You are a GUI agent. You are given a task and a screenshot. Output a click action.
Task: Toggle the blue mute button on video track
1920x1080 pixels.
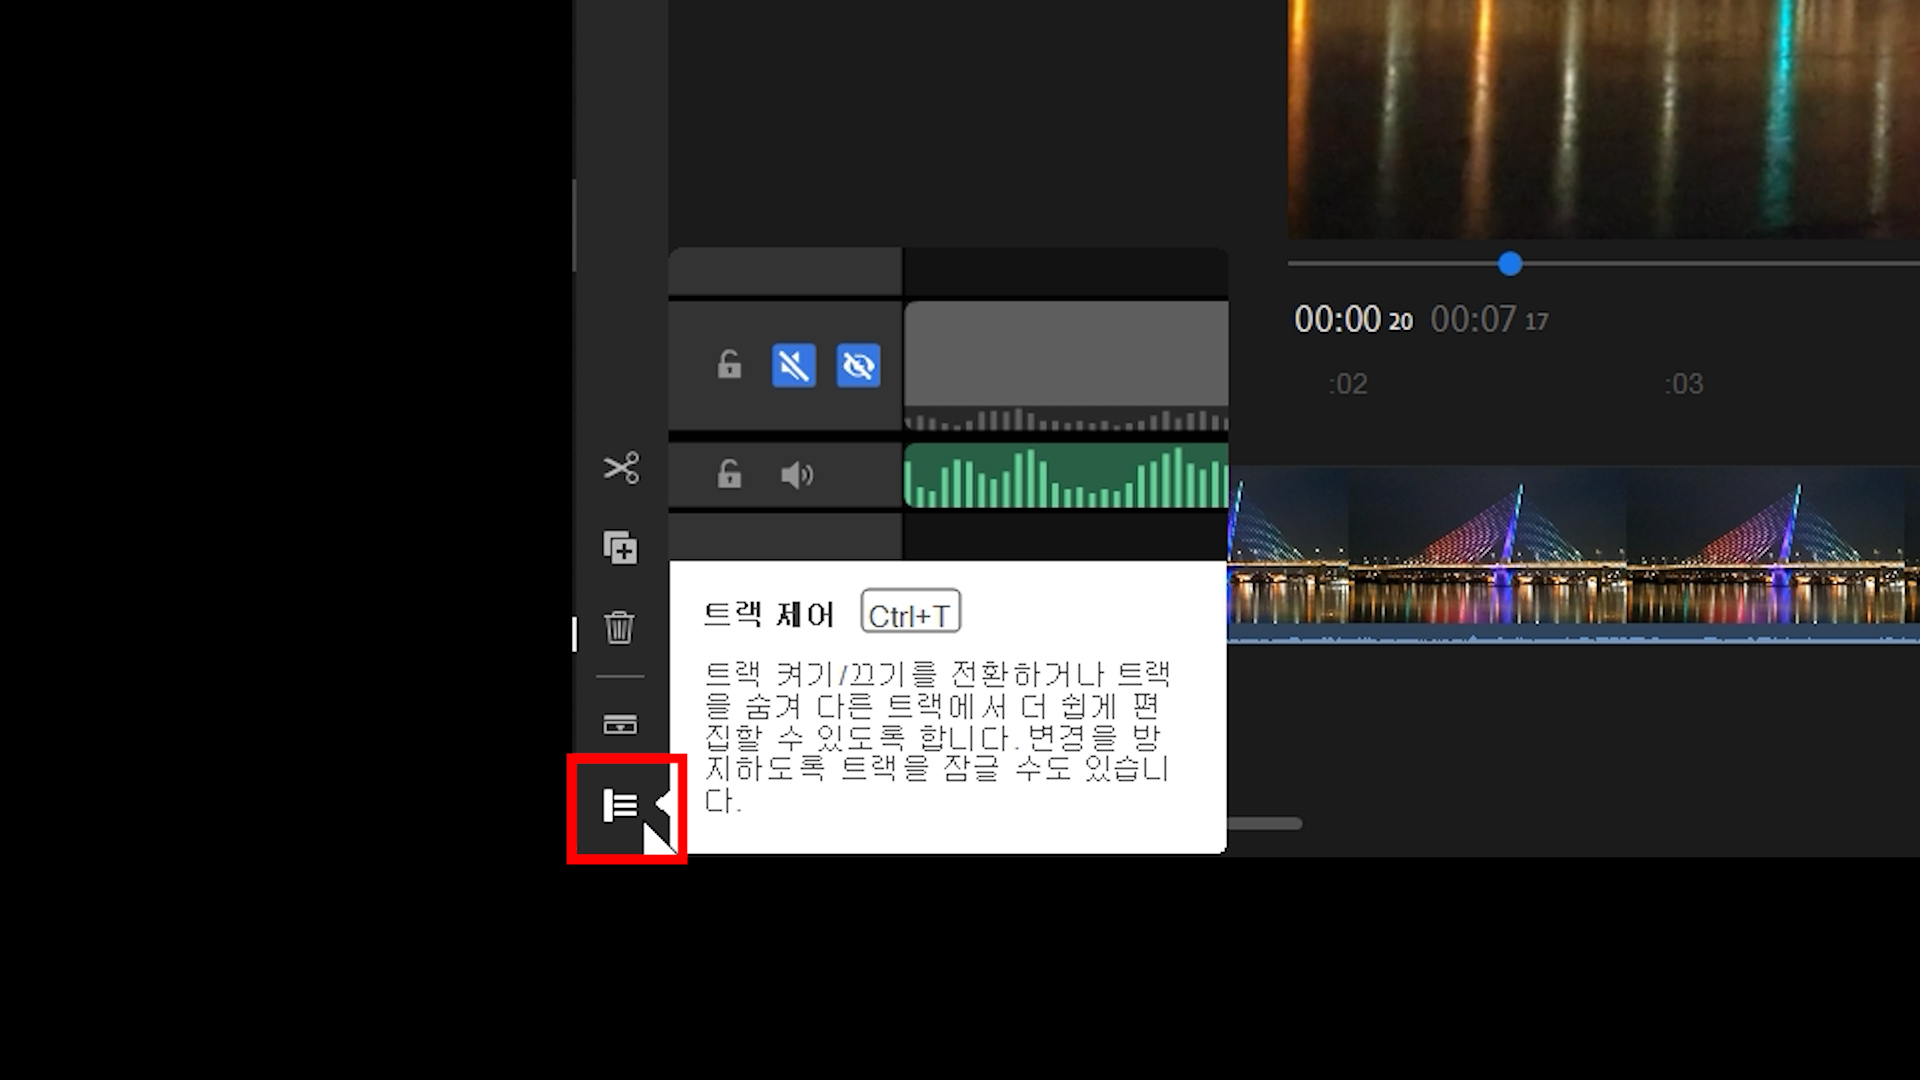click(794, 365)
